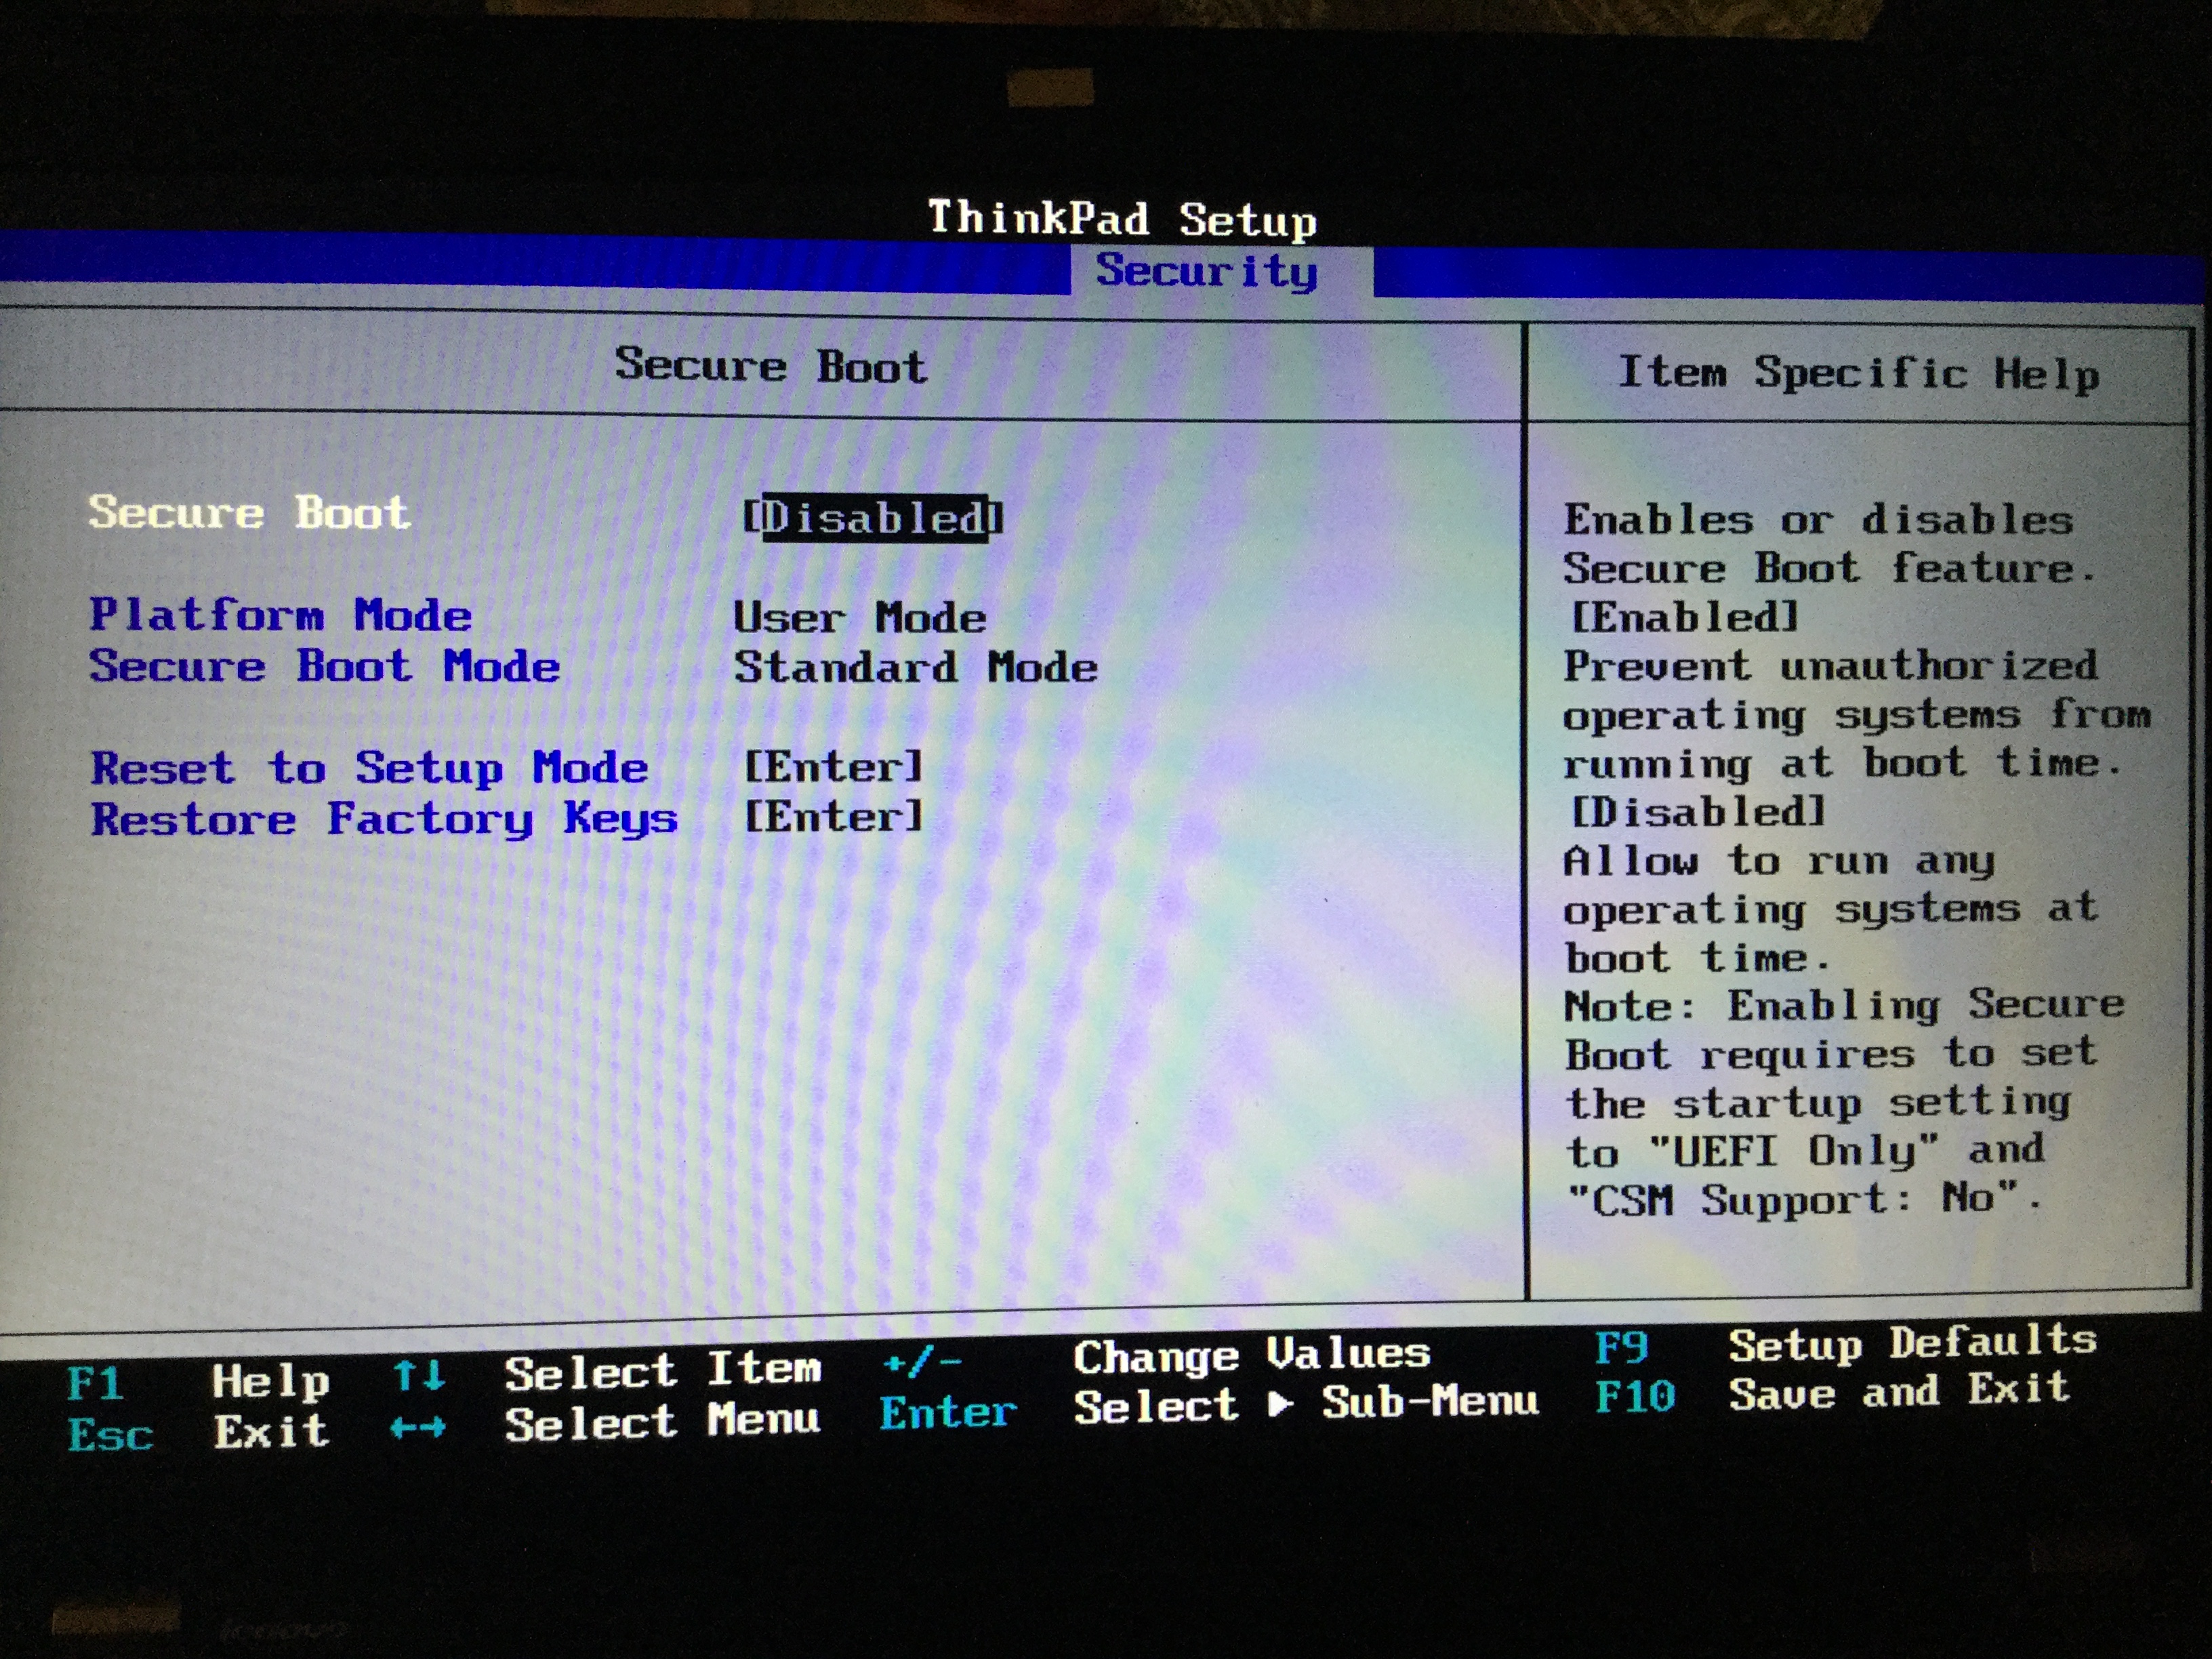
Task: Click the Platform Mode User Mode value
Action: coord(860,617)
